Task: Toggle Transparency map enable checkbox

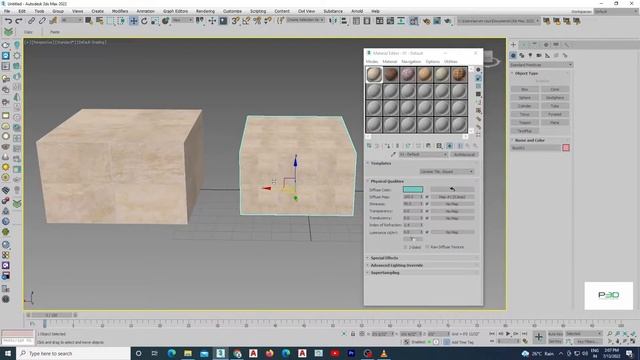Action: pos(427,211)
